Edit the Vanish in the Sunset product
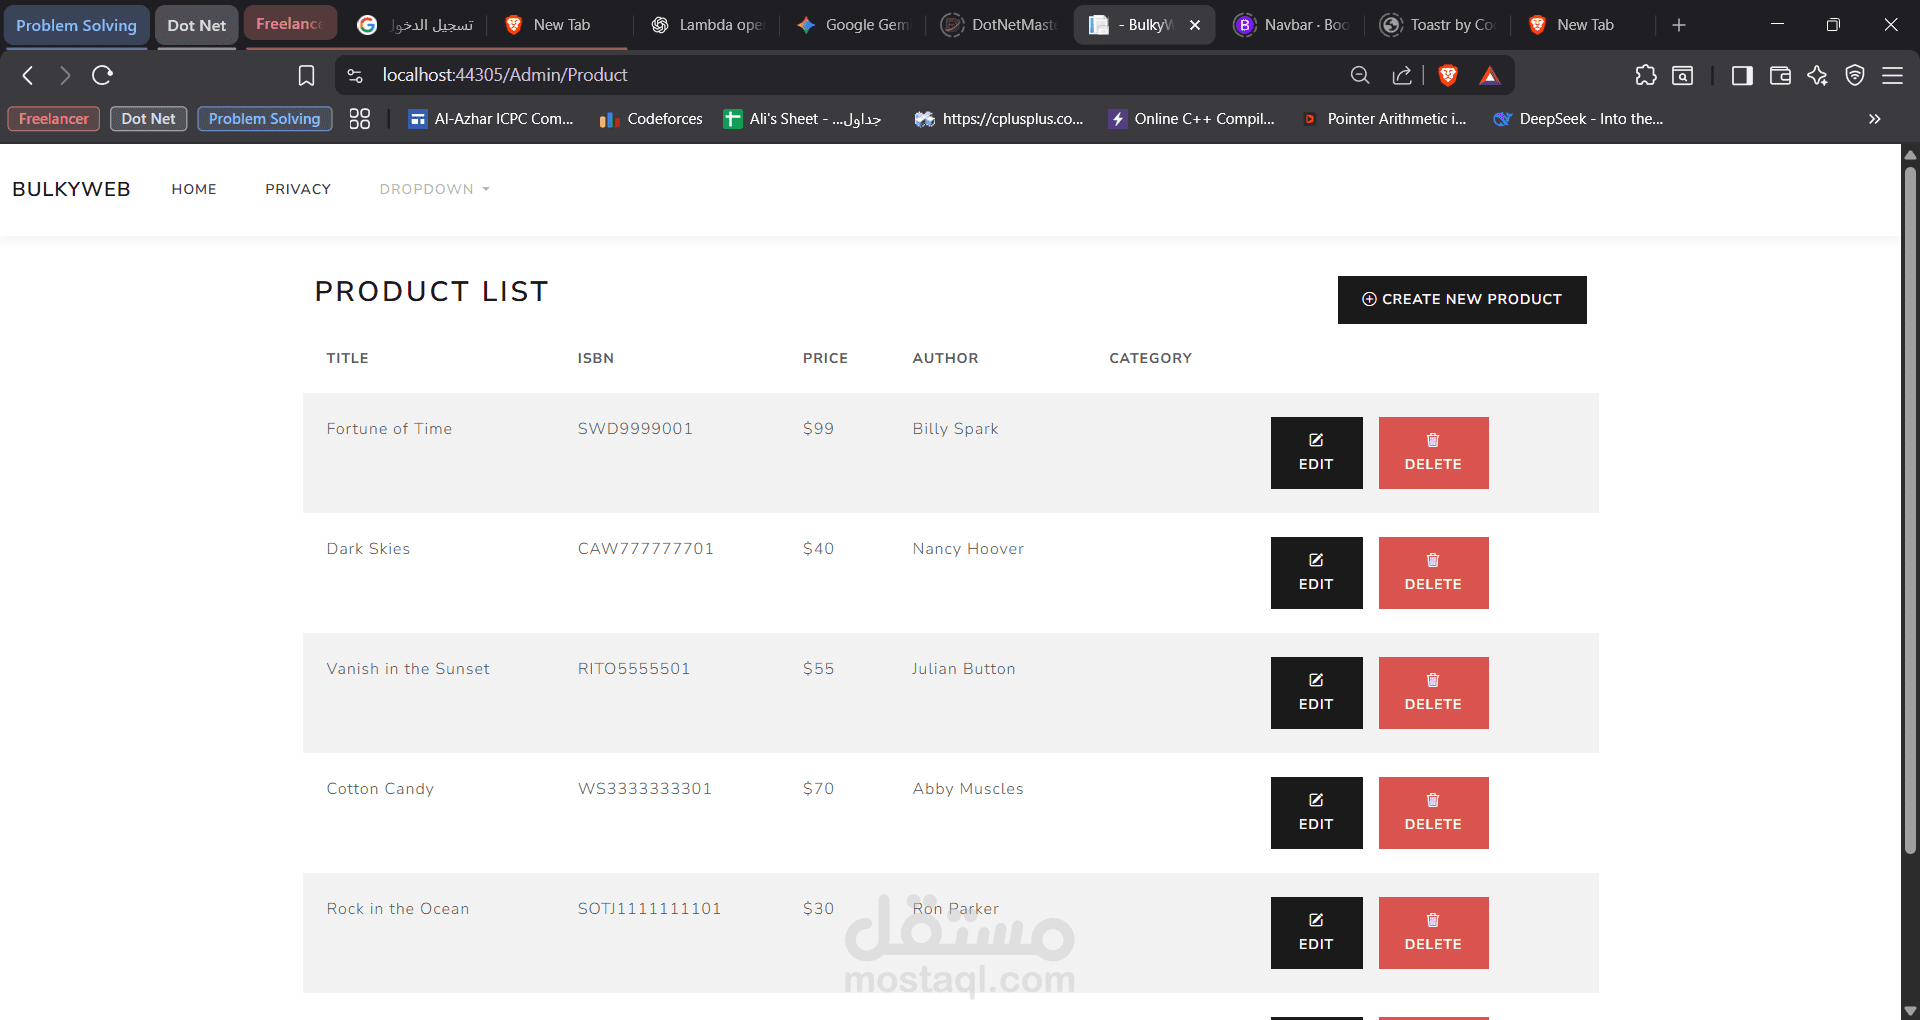1920x1020 pixels. 1316,693
